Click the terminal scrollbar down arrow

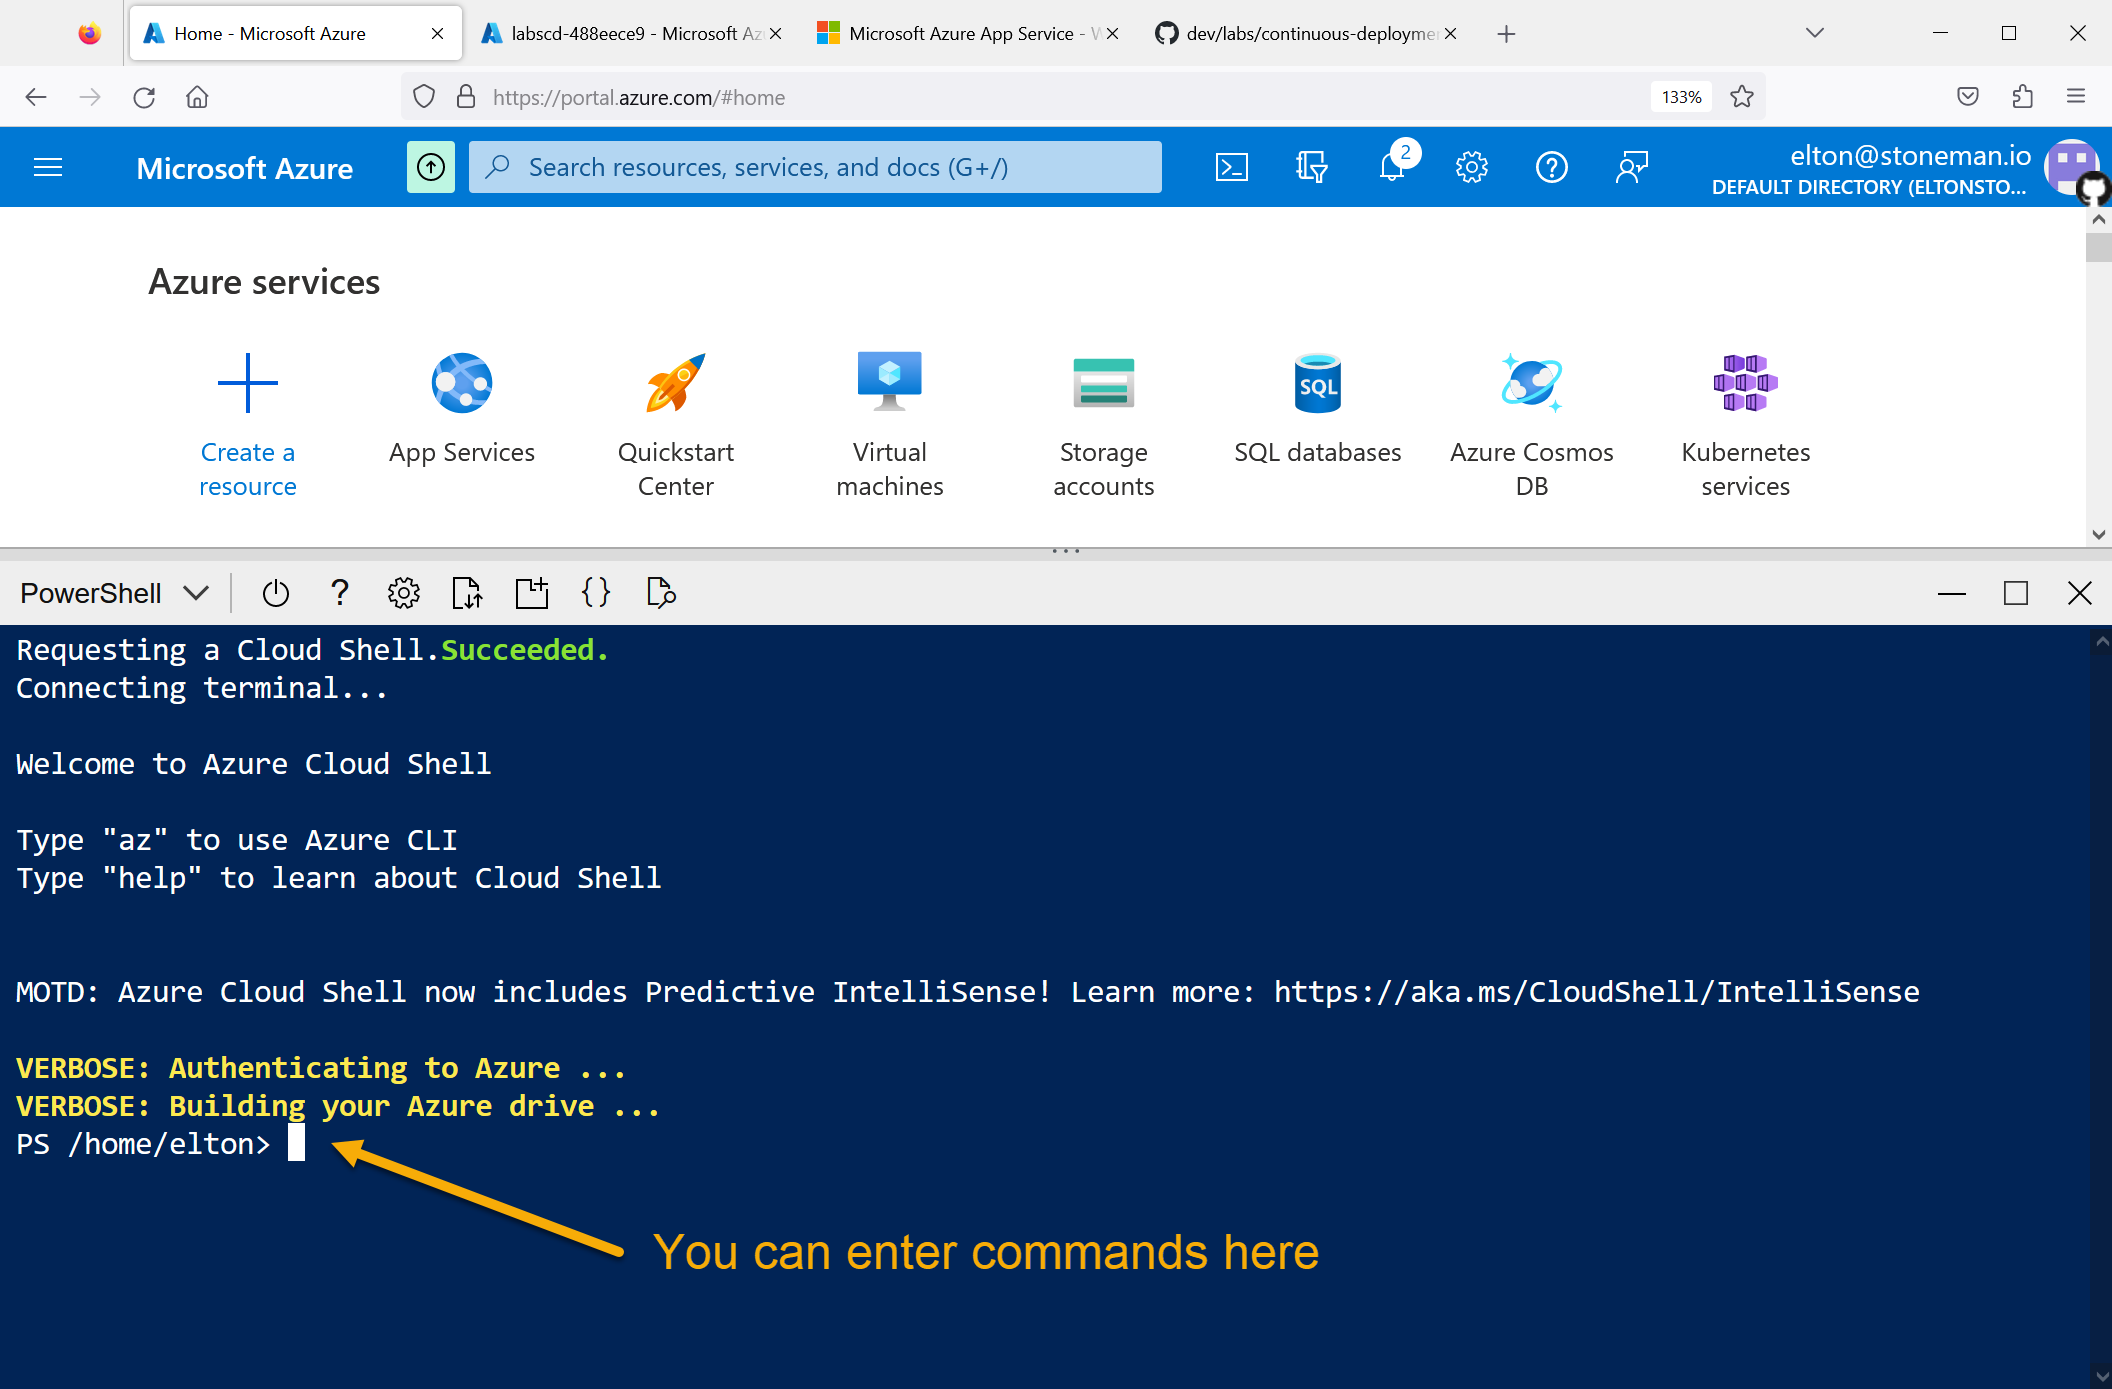[x=2101, y=1377]
